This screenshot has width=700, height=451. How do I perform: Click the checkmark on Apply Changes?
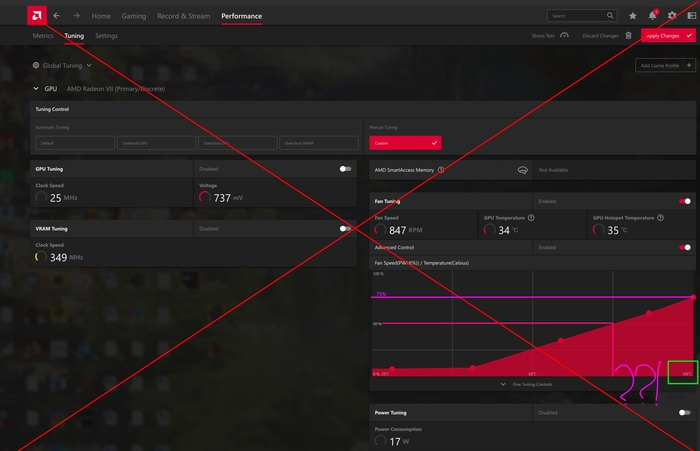(689, 35)
